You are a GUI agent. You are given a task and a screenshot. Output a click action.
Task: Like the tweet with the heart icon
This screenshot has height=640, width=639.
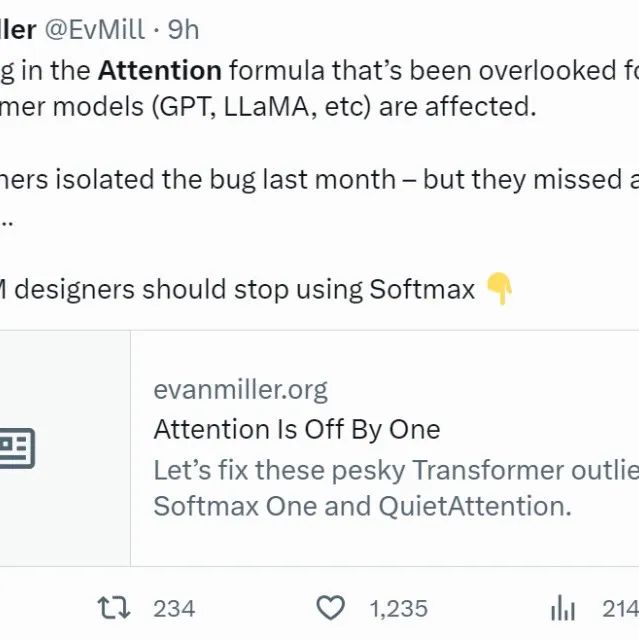click(x=330, y=608)
